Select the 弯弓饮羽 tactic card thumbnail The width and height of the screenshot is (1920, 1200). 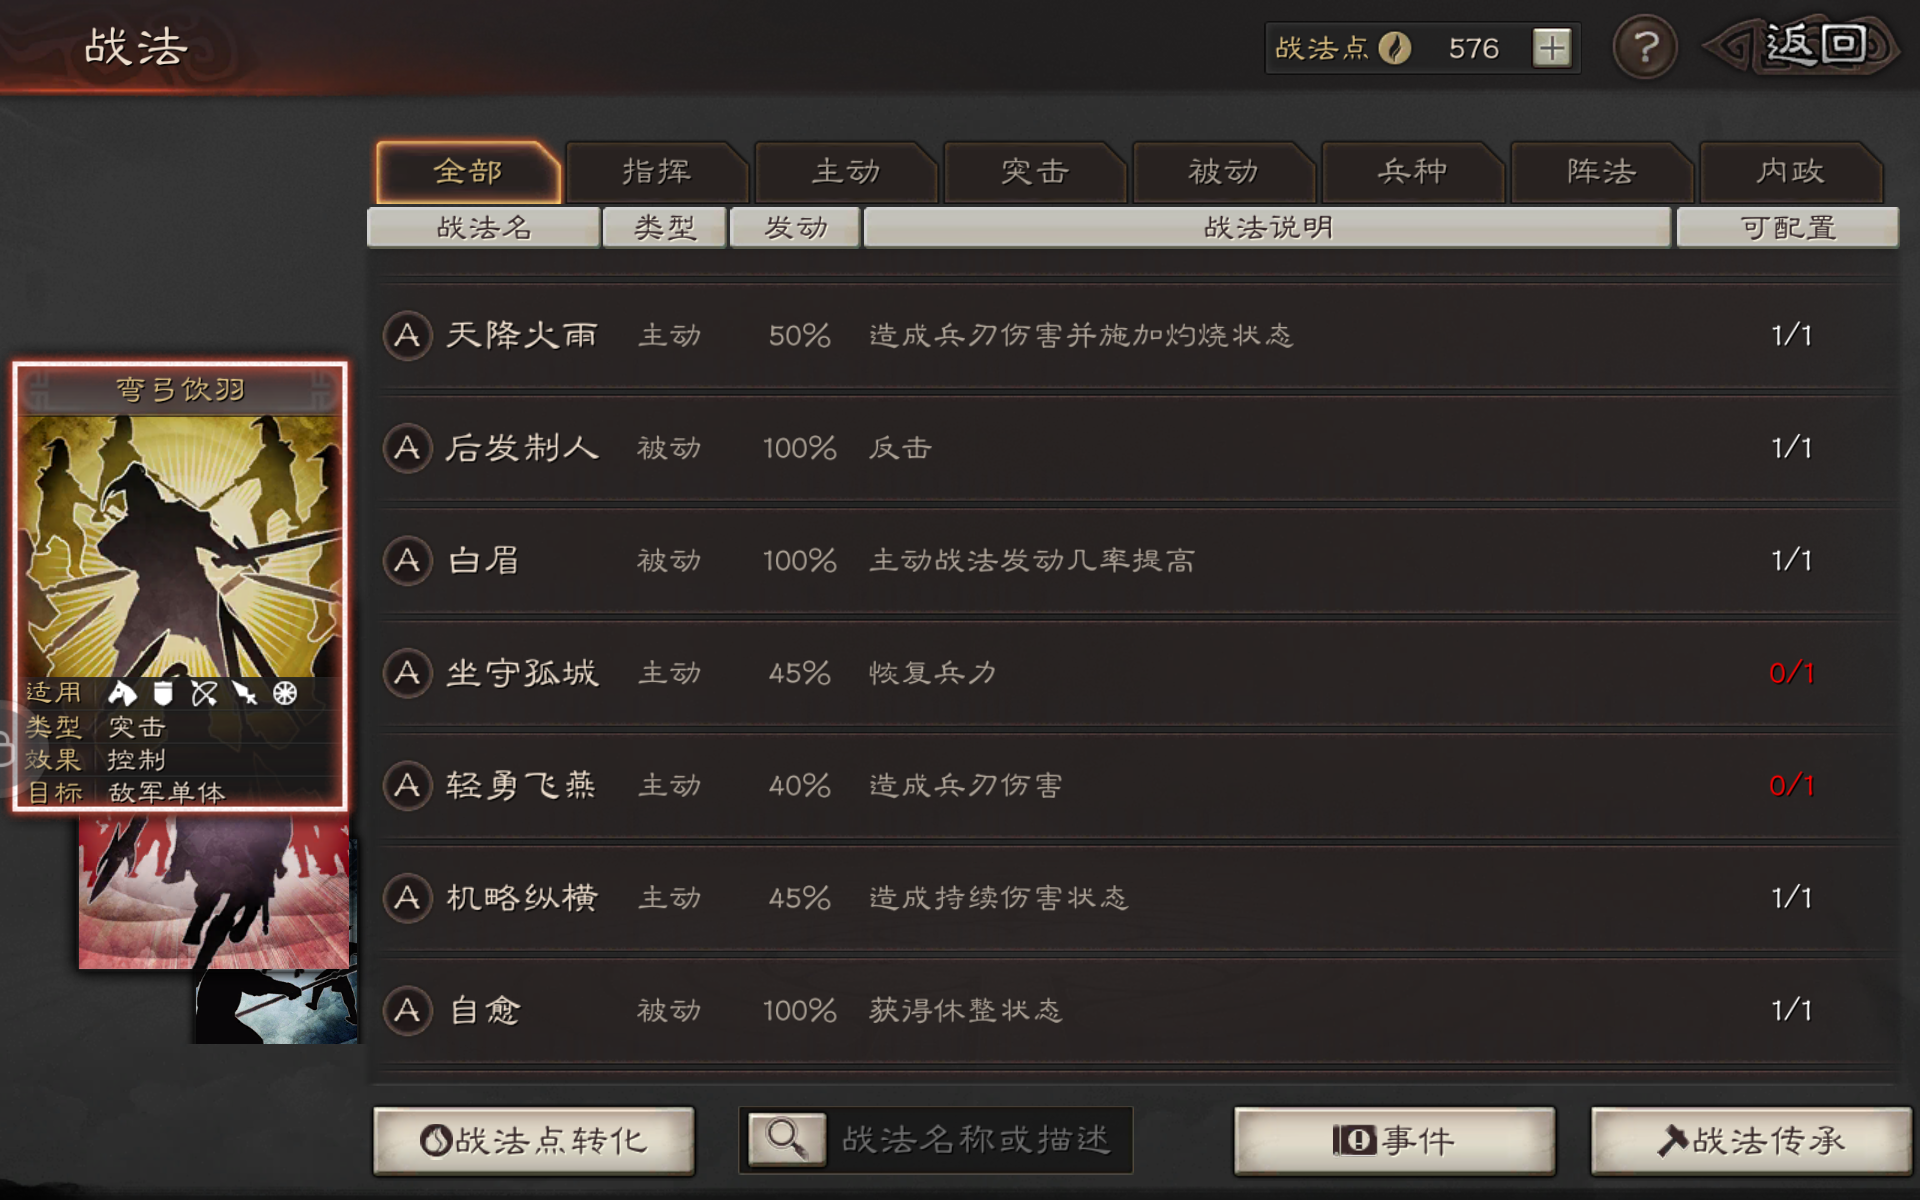pyautogui.click(x=180, y=586)
